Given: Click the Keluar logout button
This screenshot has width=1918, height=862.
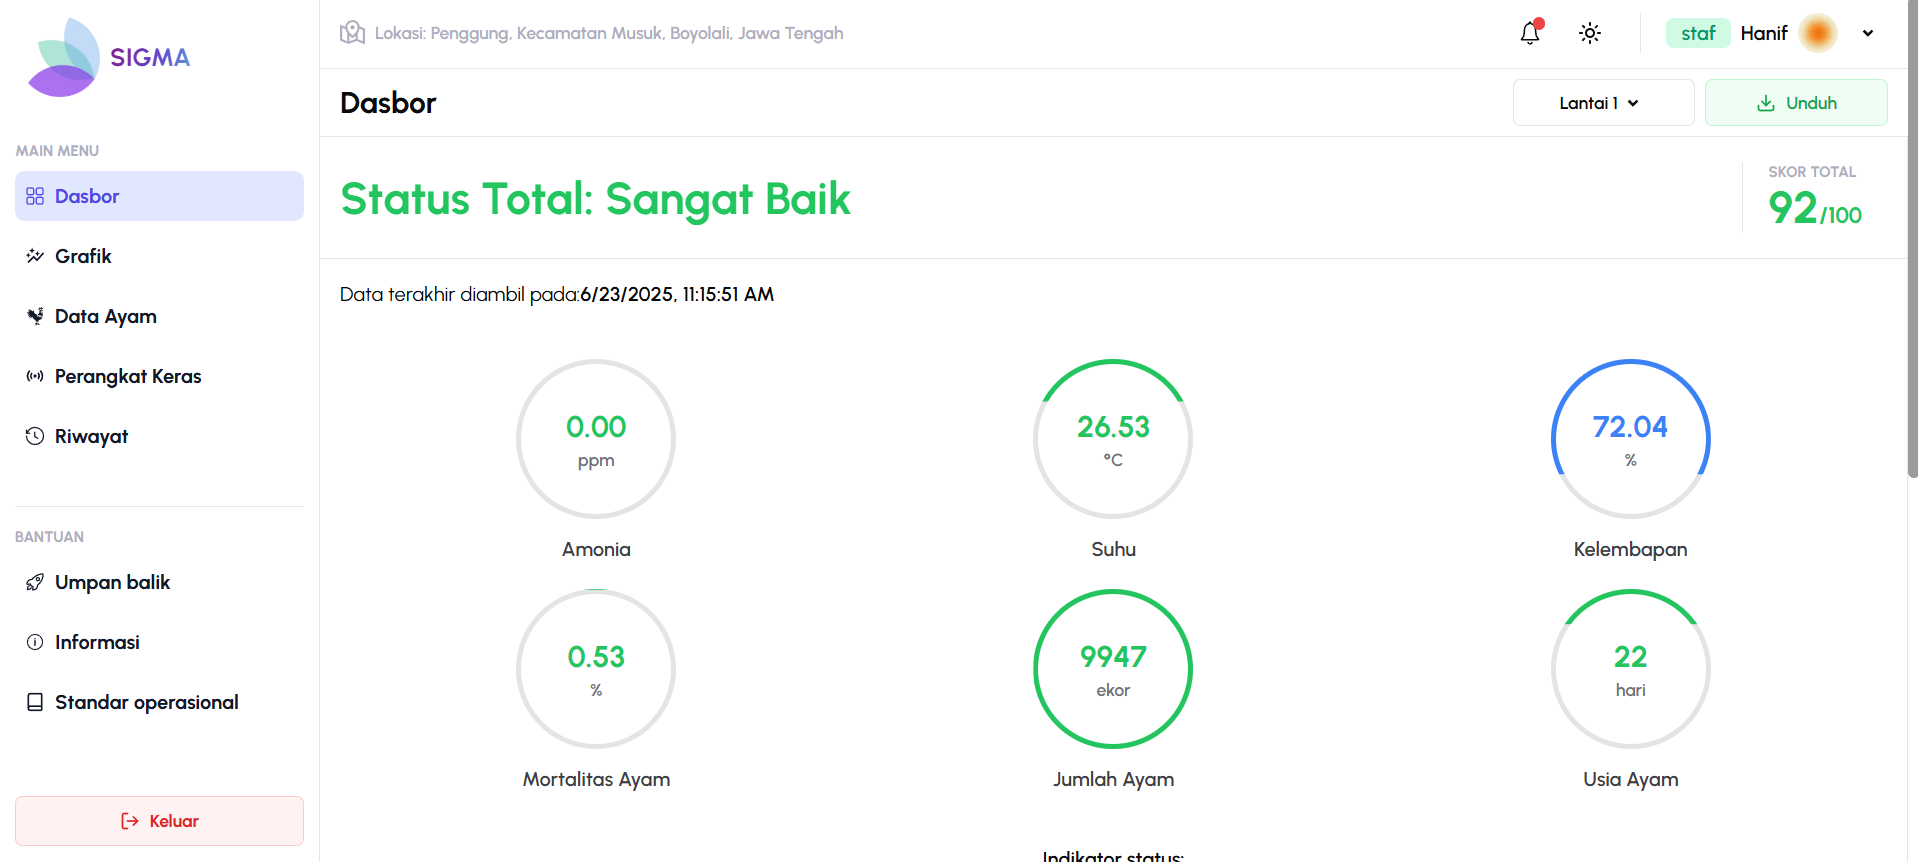Looking at the screenshot, I should pos(159,821).
